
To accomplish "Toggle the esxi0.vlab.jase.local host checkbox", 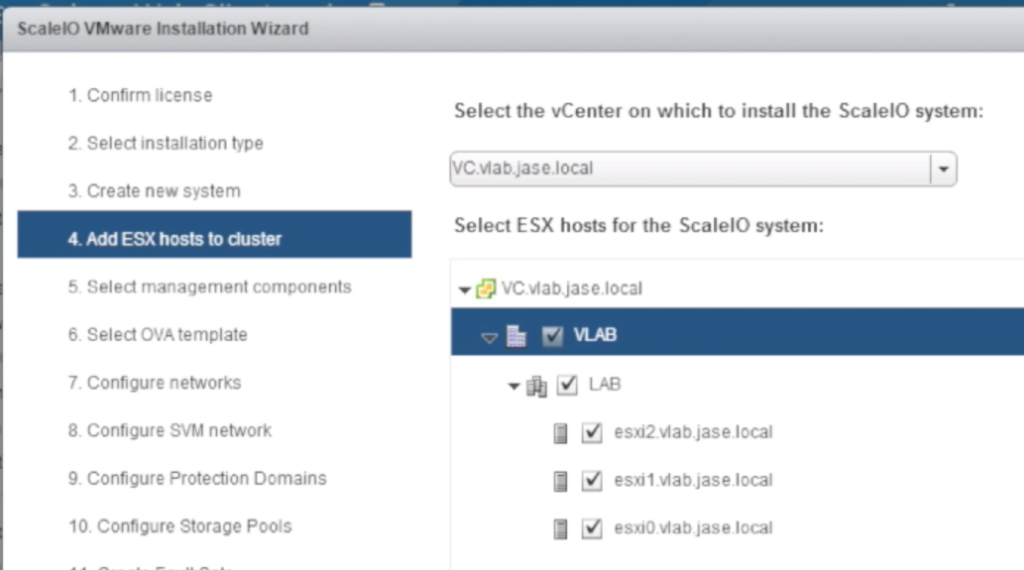I will click(592, 529).
